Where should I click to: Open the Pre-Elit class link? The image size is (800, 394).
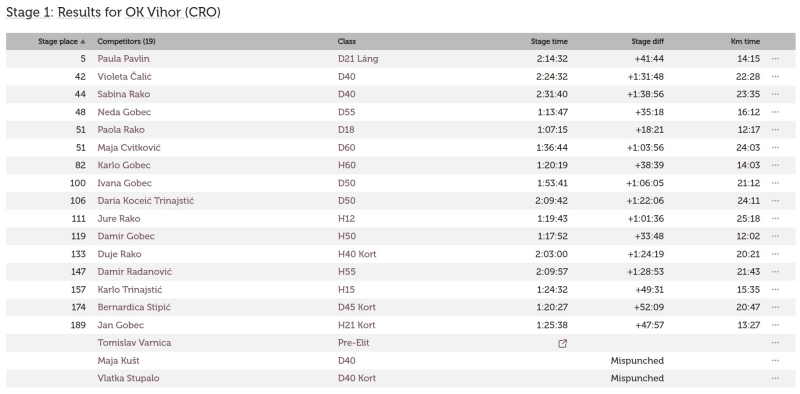[354, 343]
